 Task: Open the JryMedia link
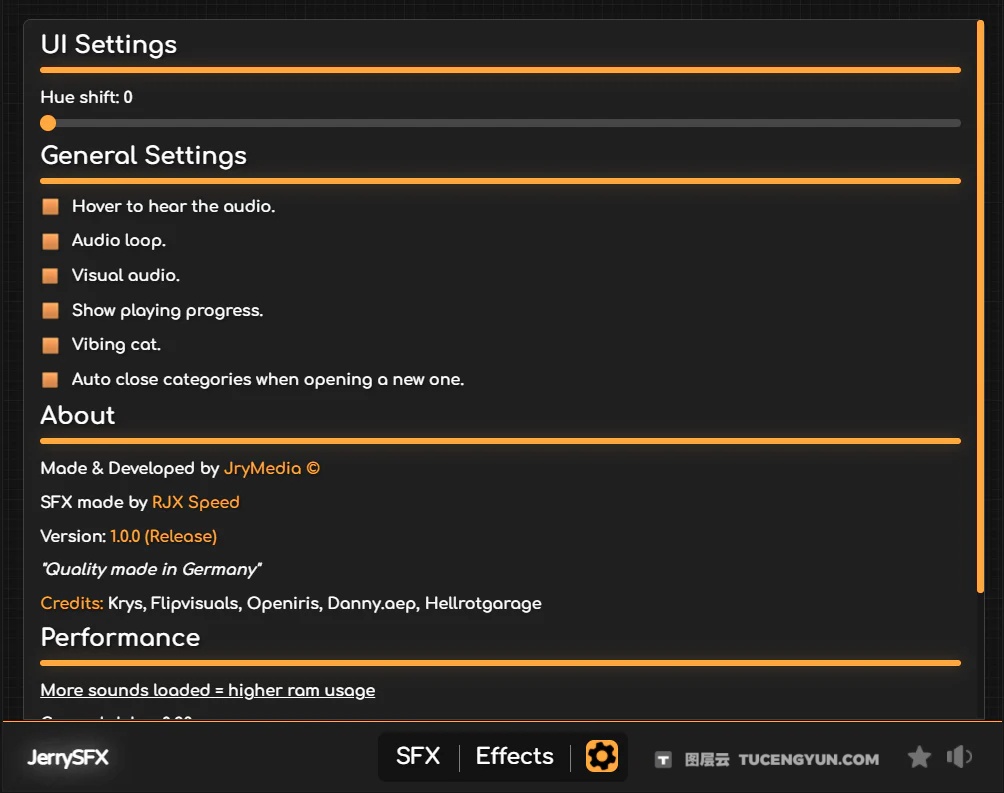click(x=271, y=468)
